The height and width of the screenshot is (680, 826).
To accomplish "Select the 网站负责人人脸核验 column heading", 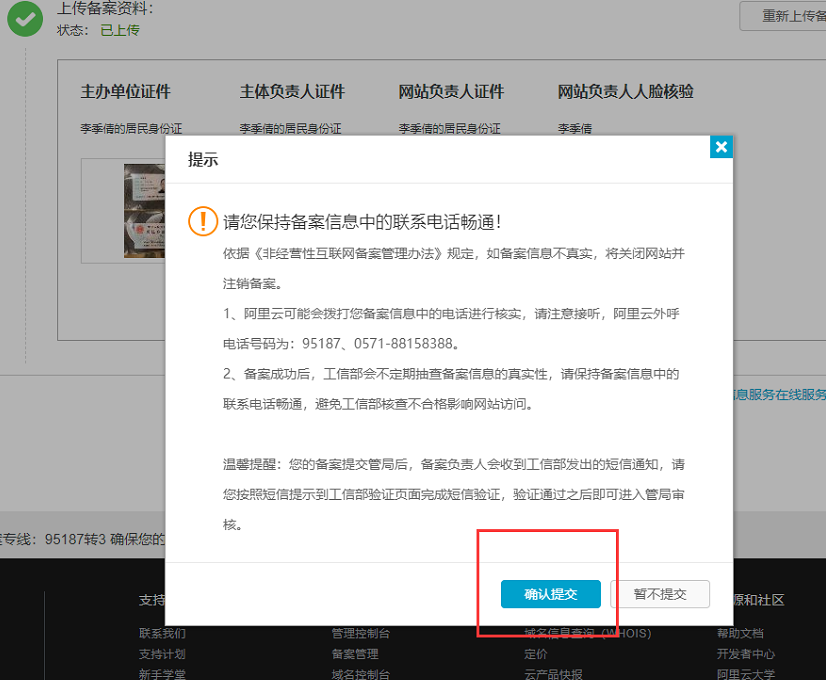I will (625, 92).
